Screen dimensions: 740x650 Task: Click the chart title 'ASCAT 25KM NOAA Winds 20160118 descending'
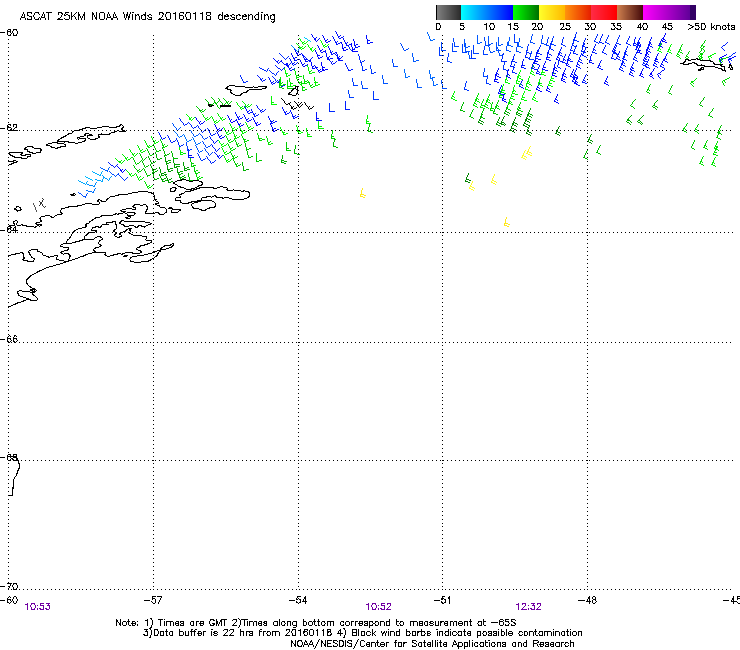pos(147,16)
